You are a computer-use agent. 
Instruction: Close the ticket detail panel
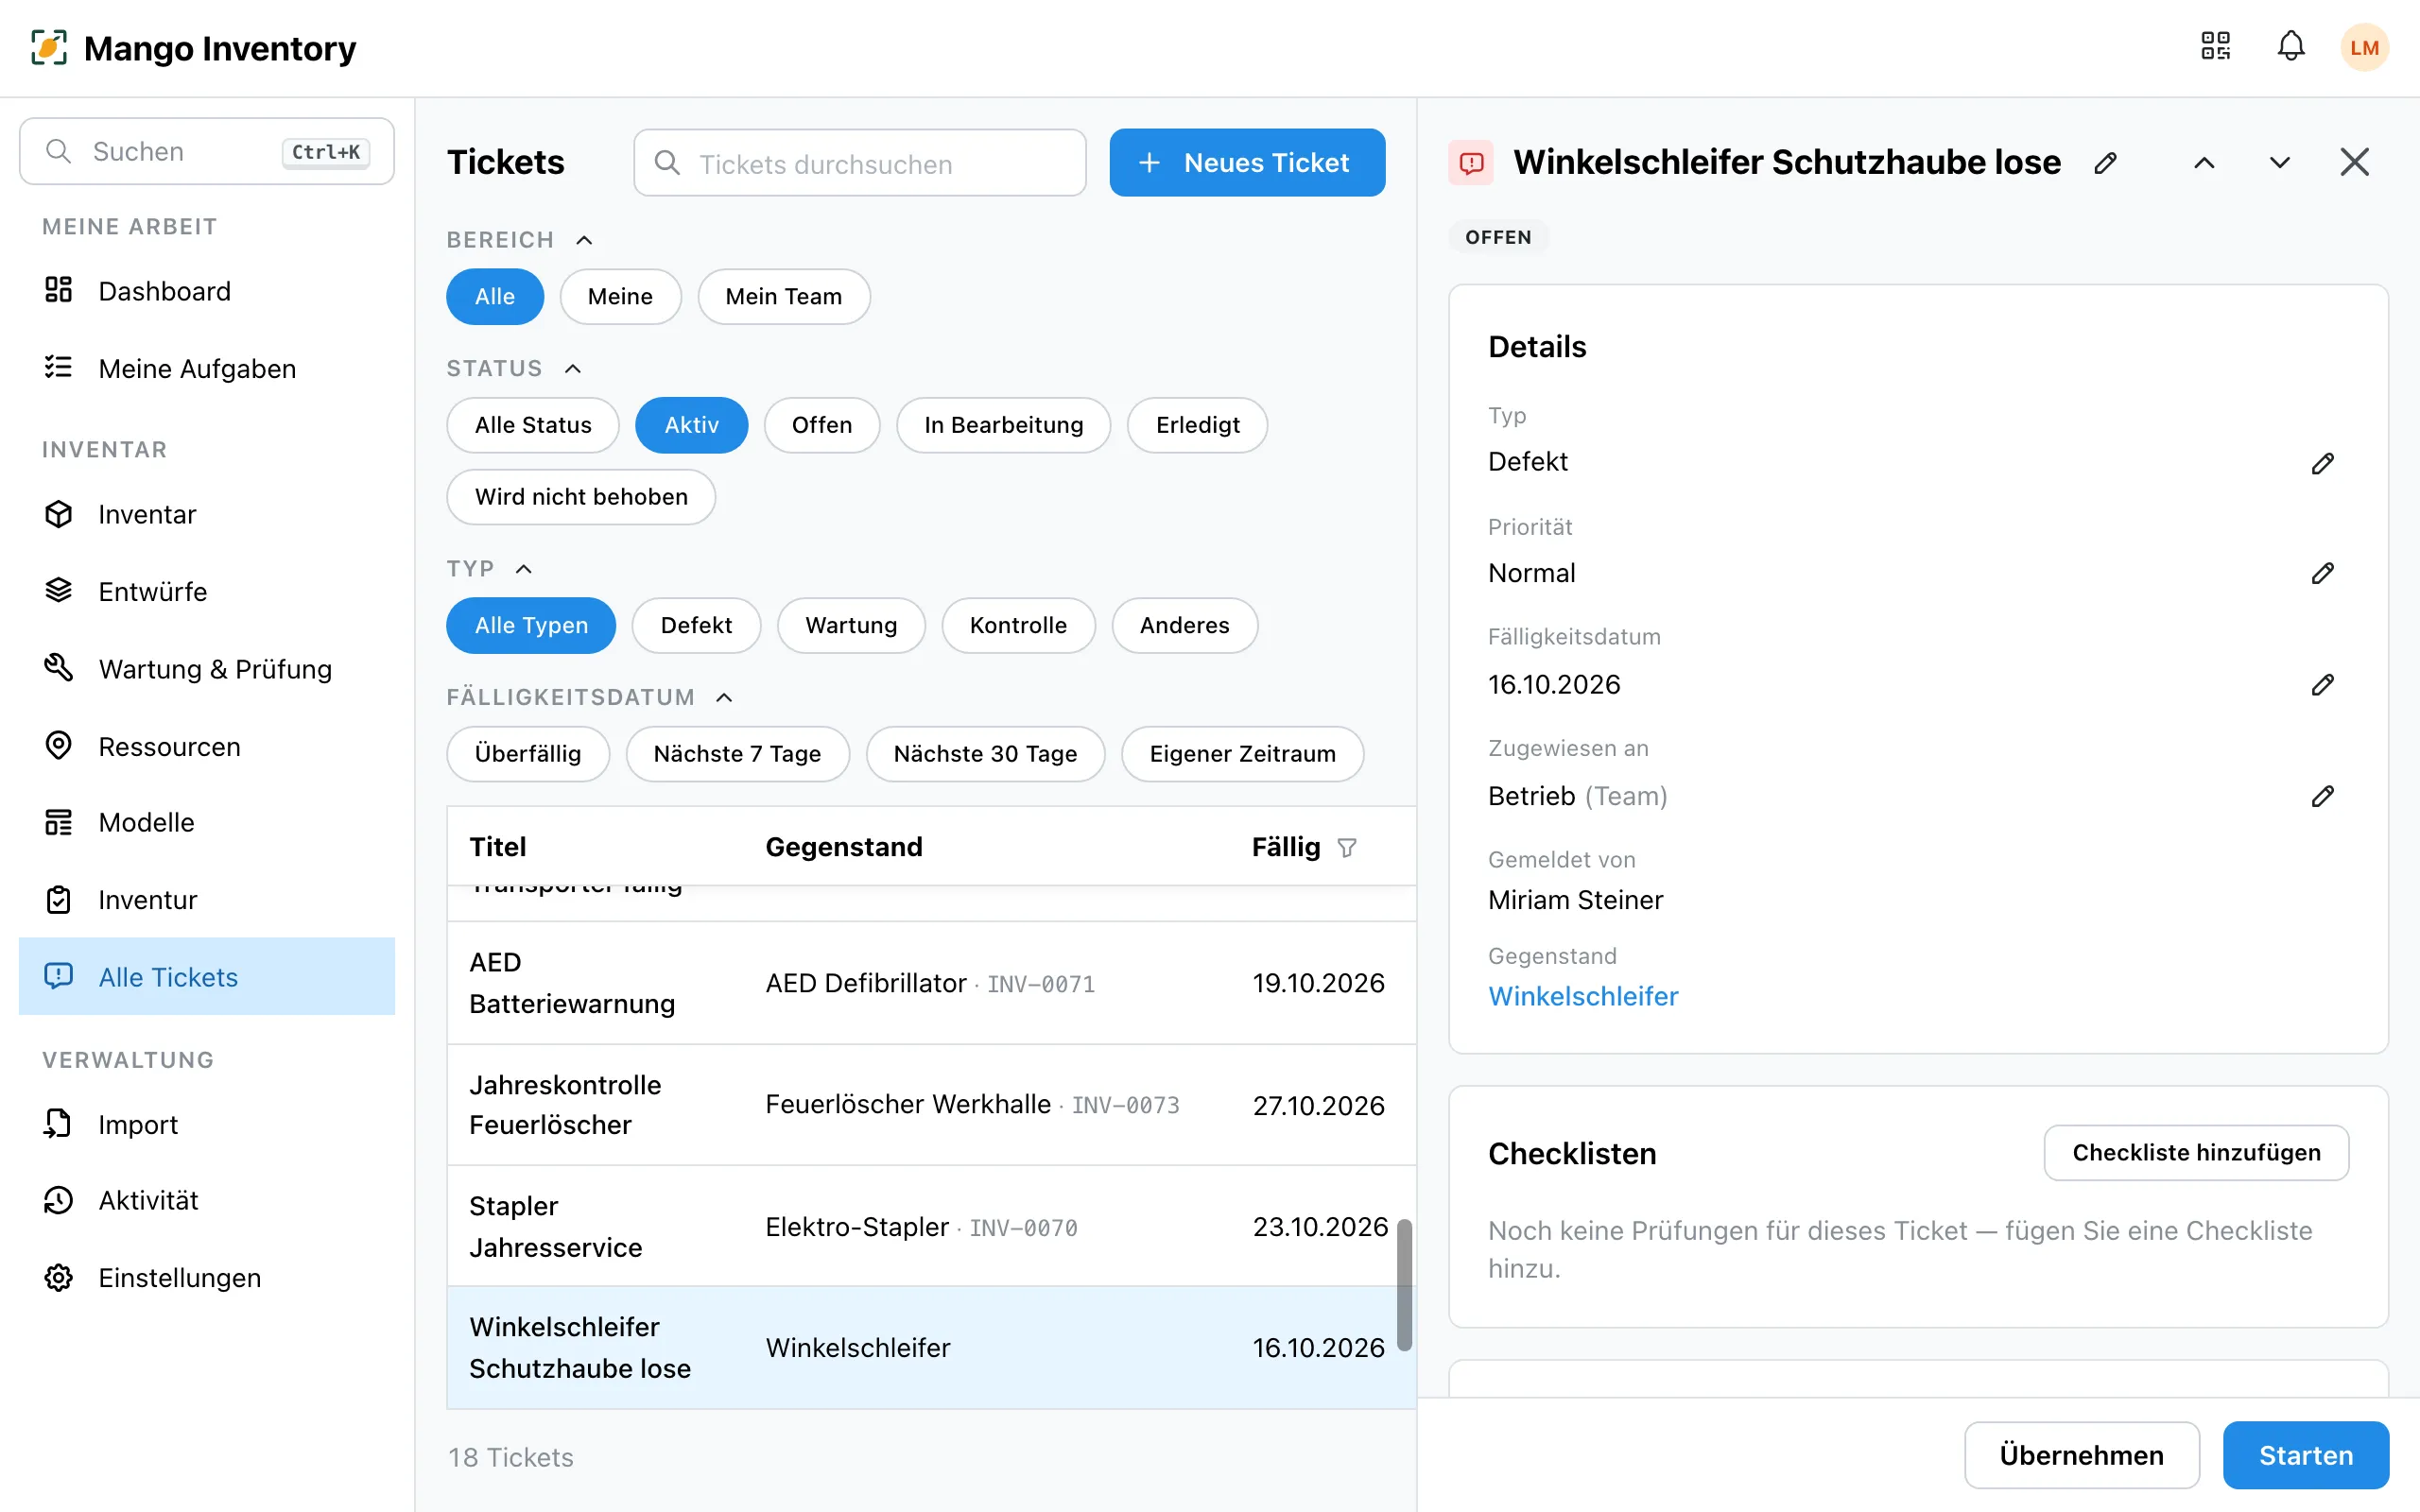click(x=2354, y=162)
